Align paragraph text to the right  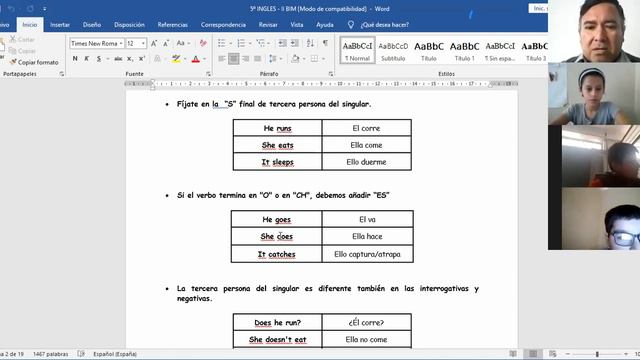245,59
